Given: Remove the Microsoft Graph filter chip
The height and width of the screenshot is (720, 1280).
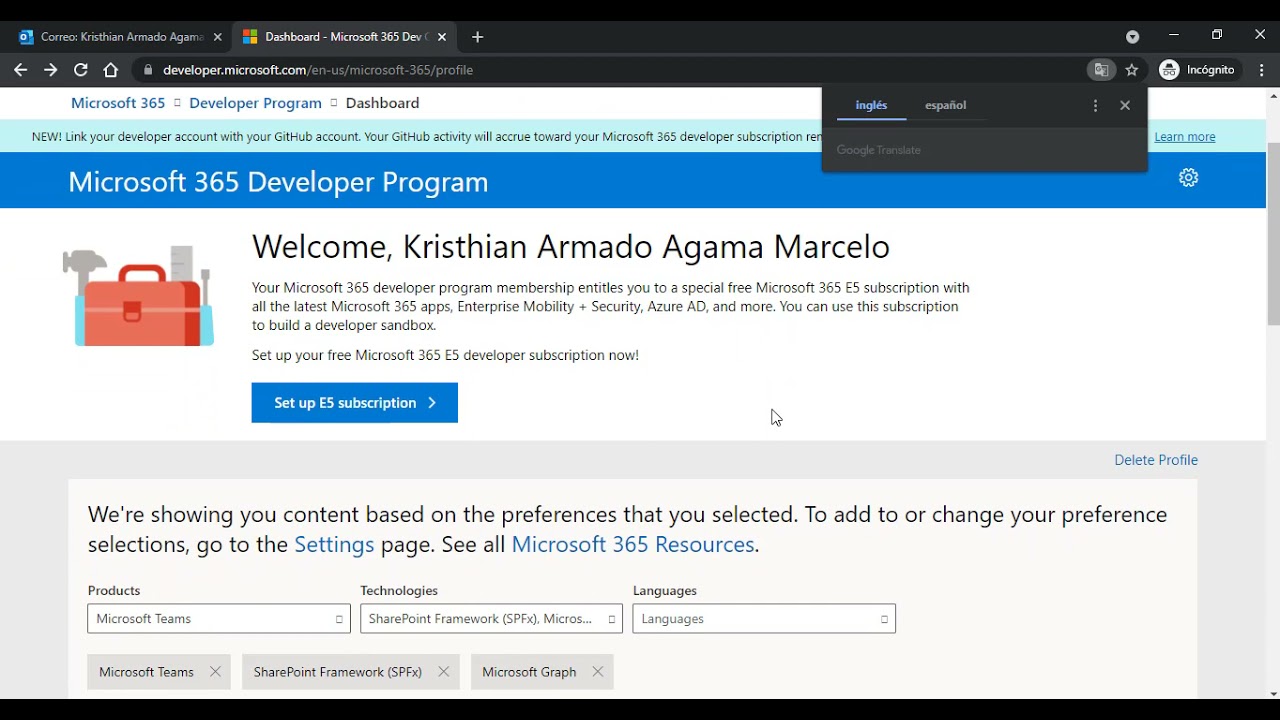Looking at the screenshot, I should (x=597, y=672).
